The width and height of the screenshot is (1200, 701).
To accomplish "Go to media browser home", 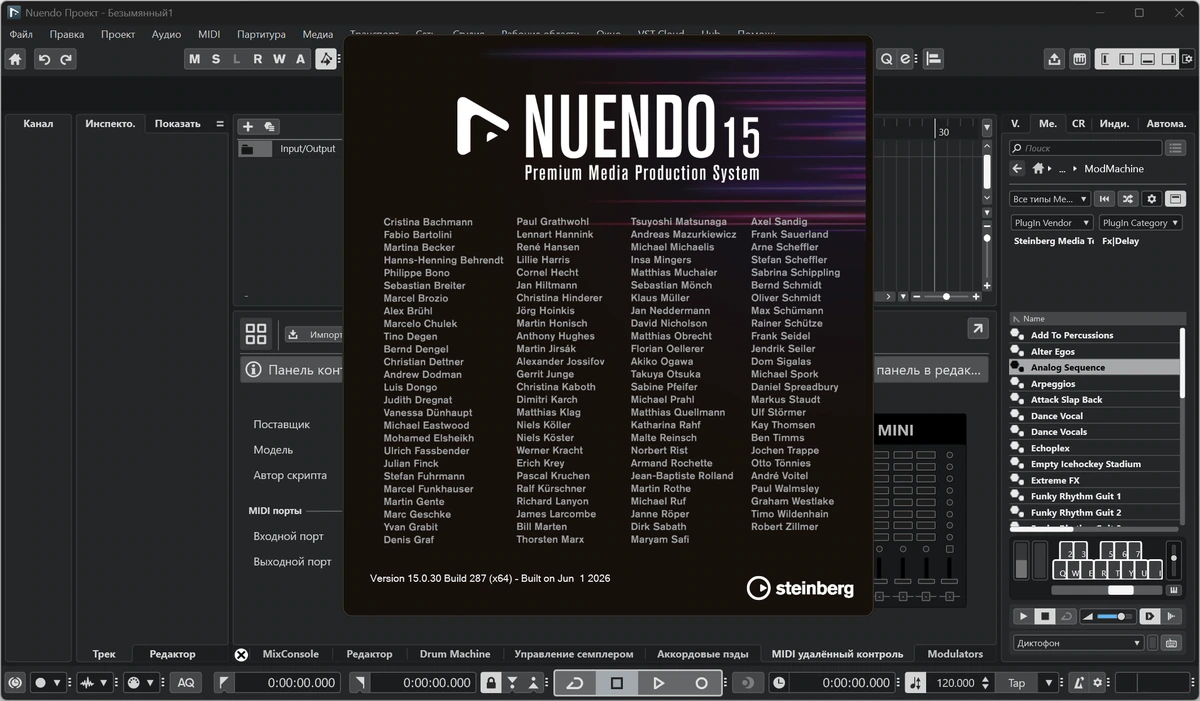I will (x=1040, y=169).
